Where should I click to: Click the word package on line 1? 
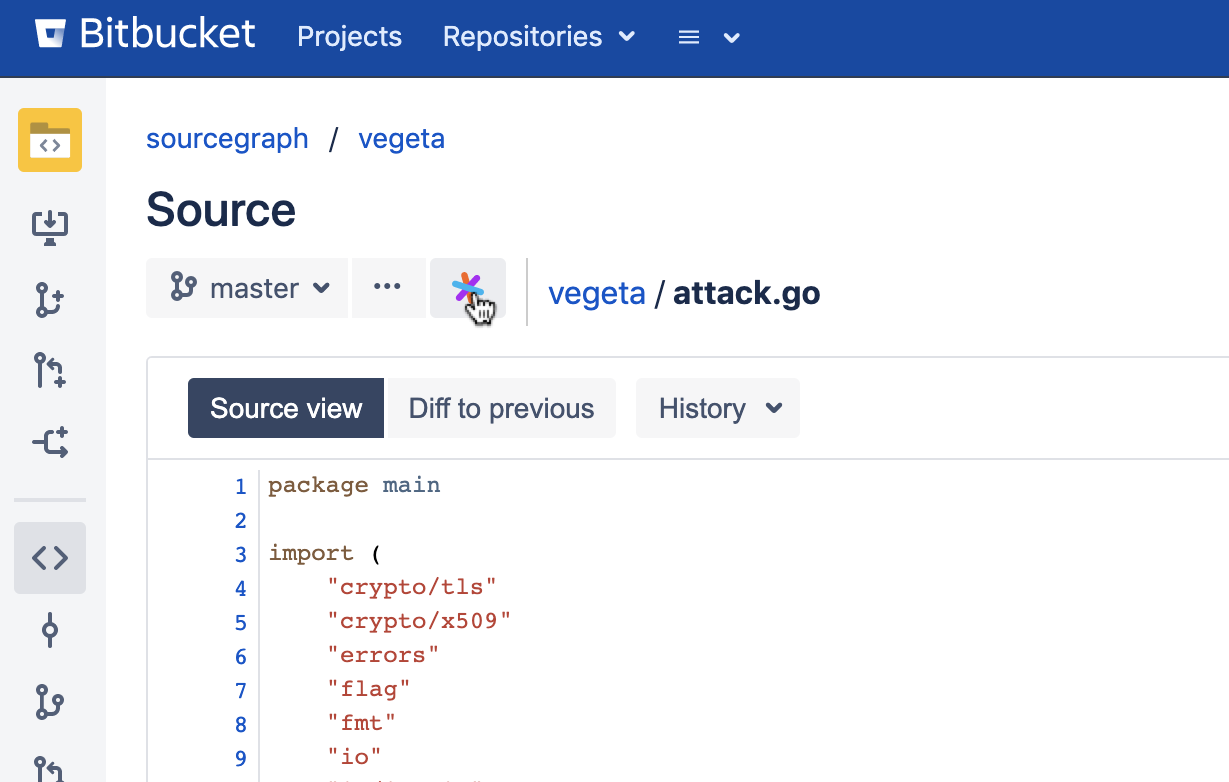click(318, 486)
